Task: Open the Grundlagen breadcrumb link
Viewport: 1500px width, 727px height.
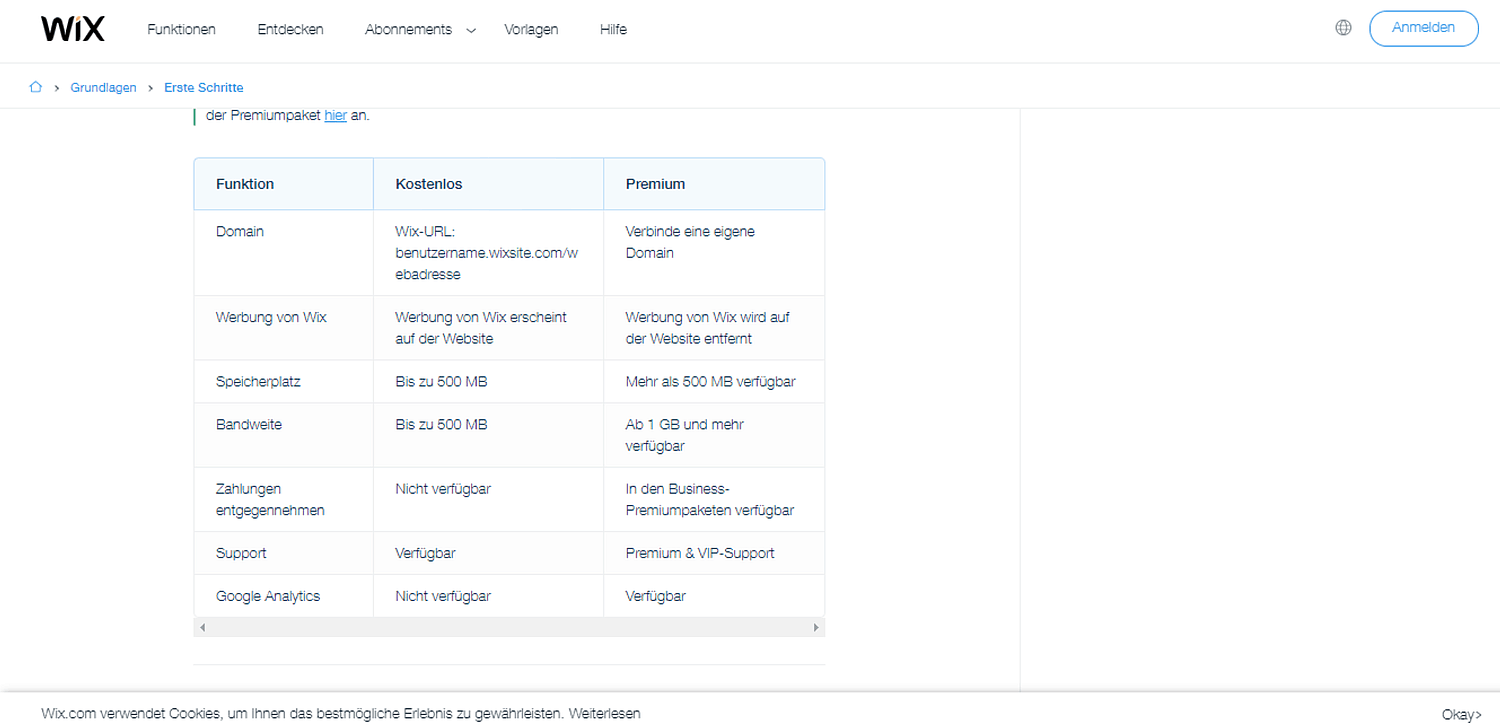Action: pyautogui.click(x=103, y=88)
